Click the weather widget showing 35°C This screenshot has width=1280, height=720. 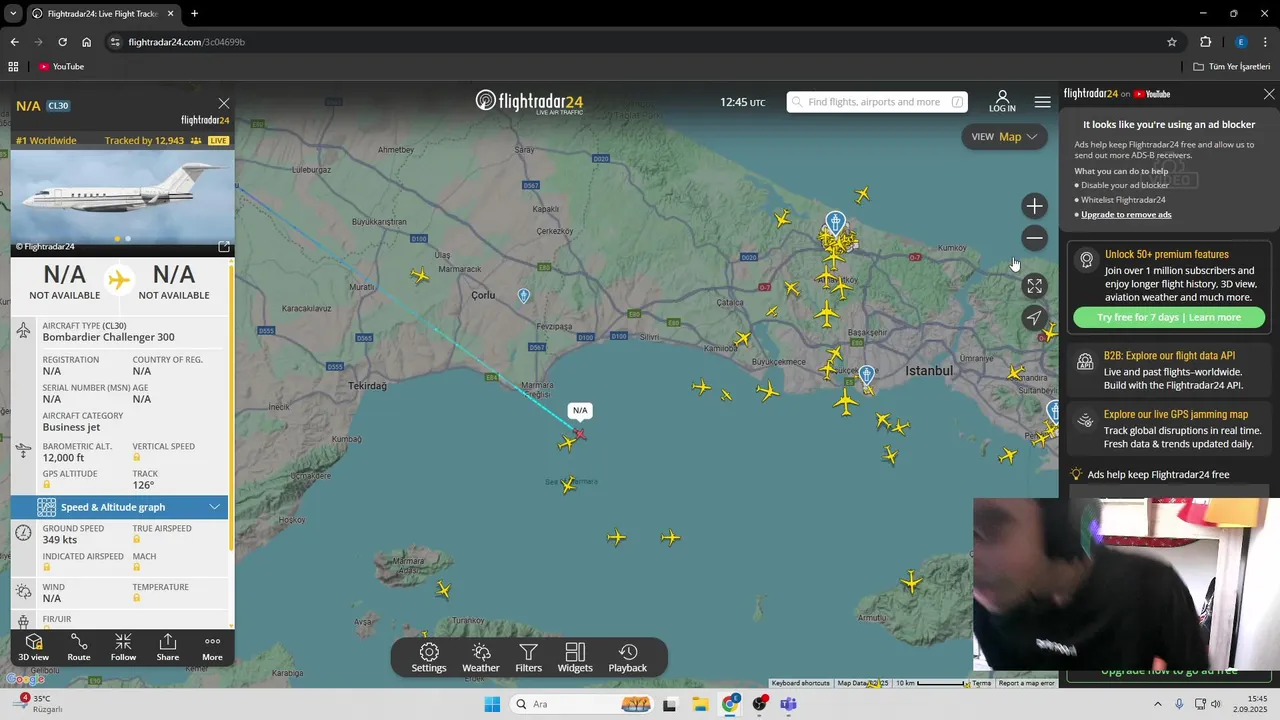point(37,703)
